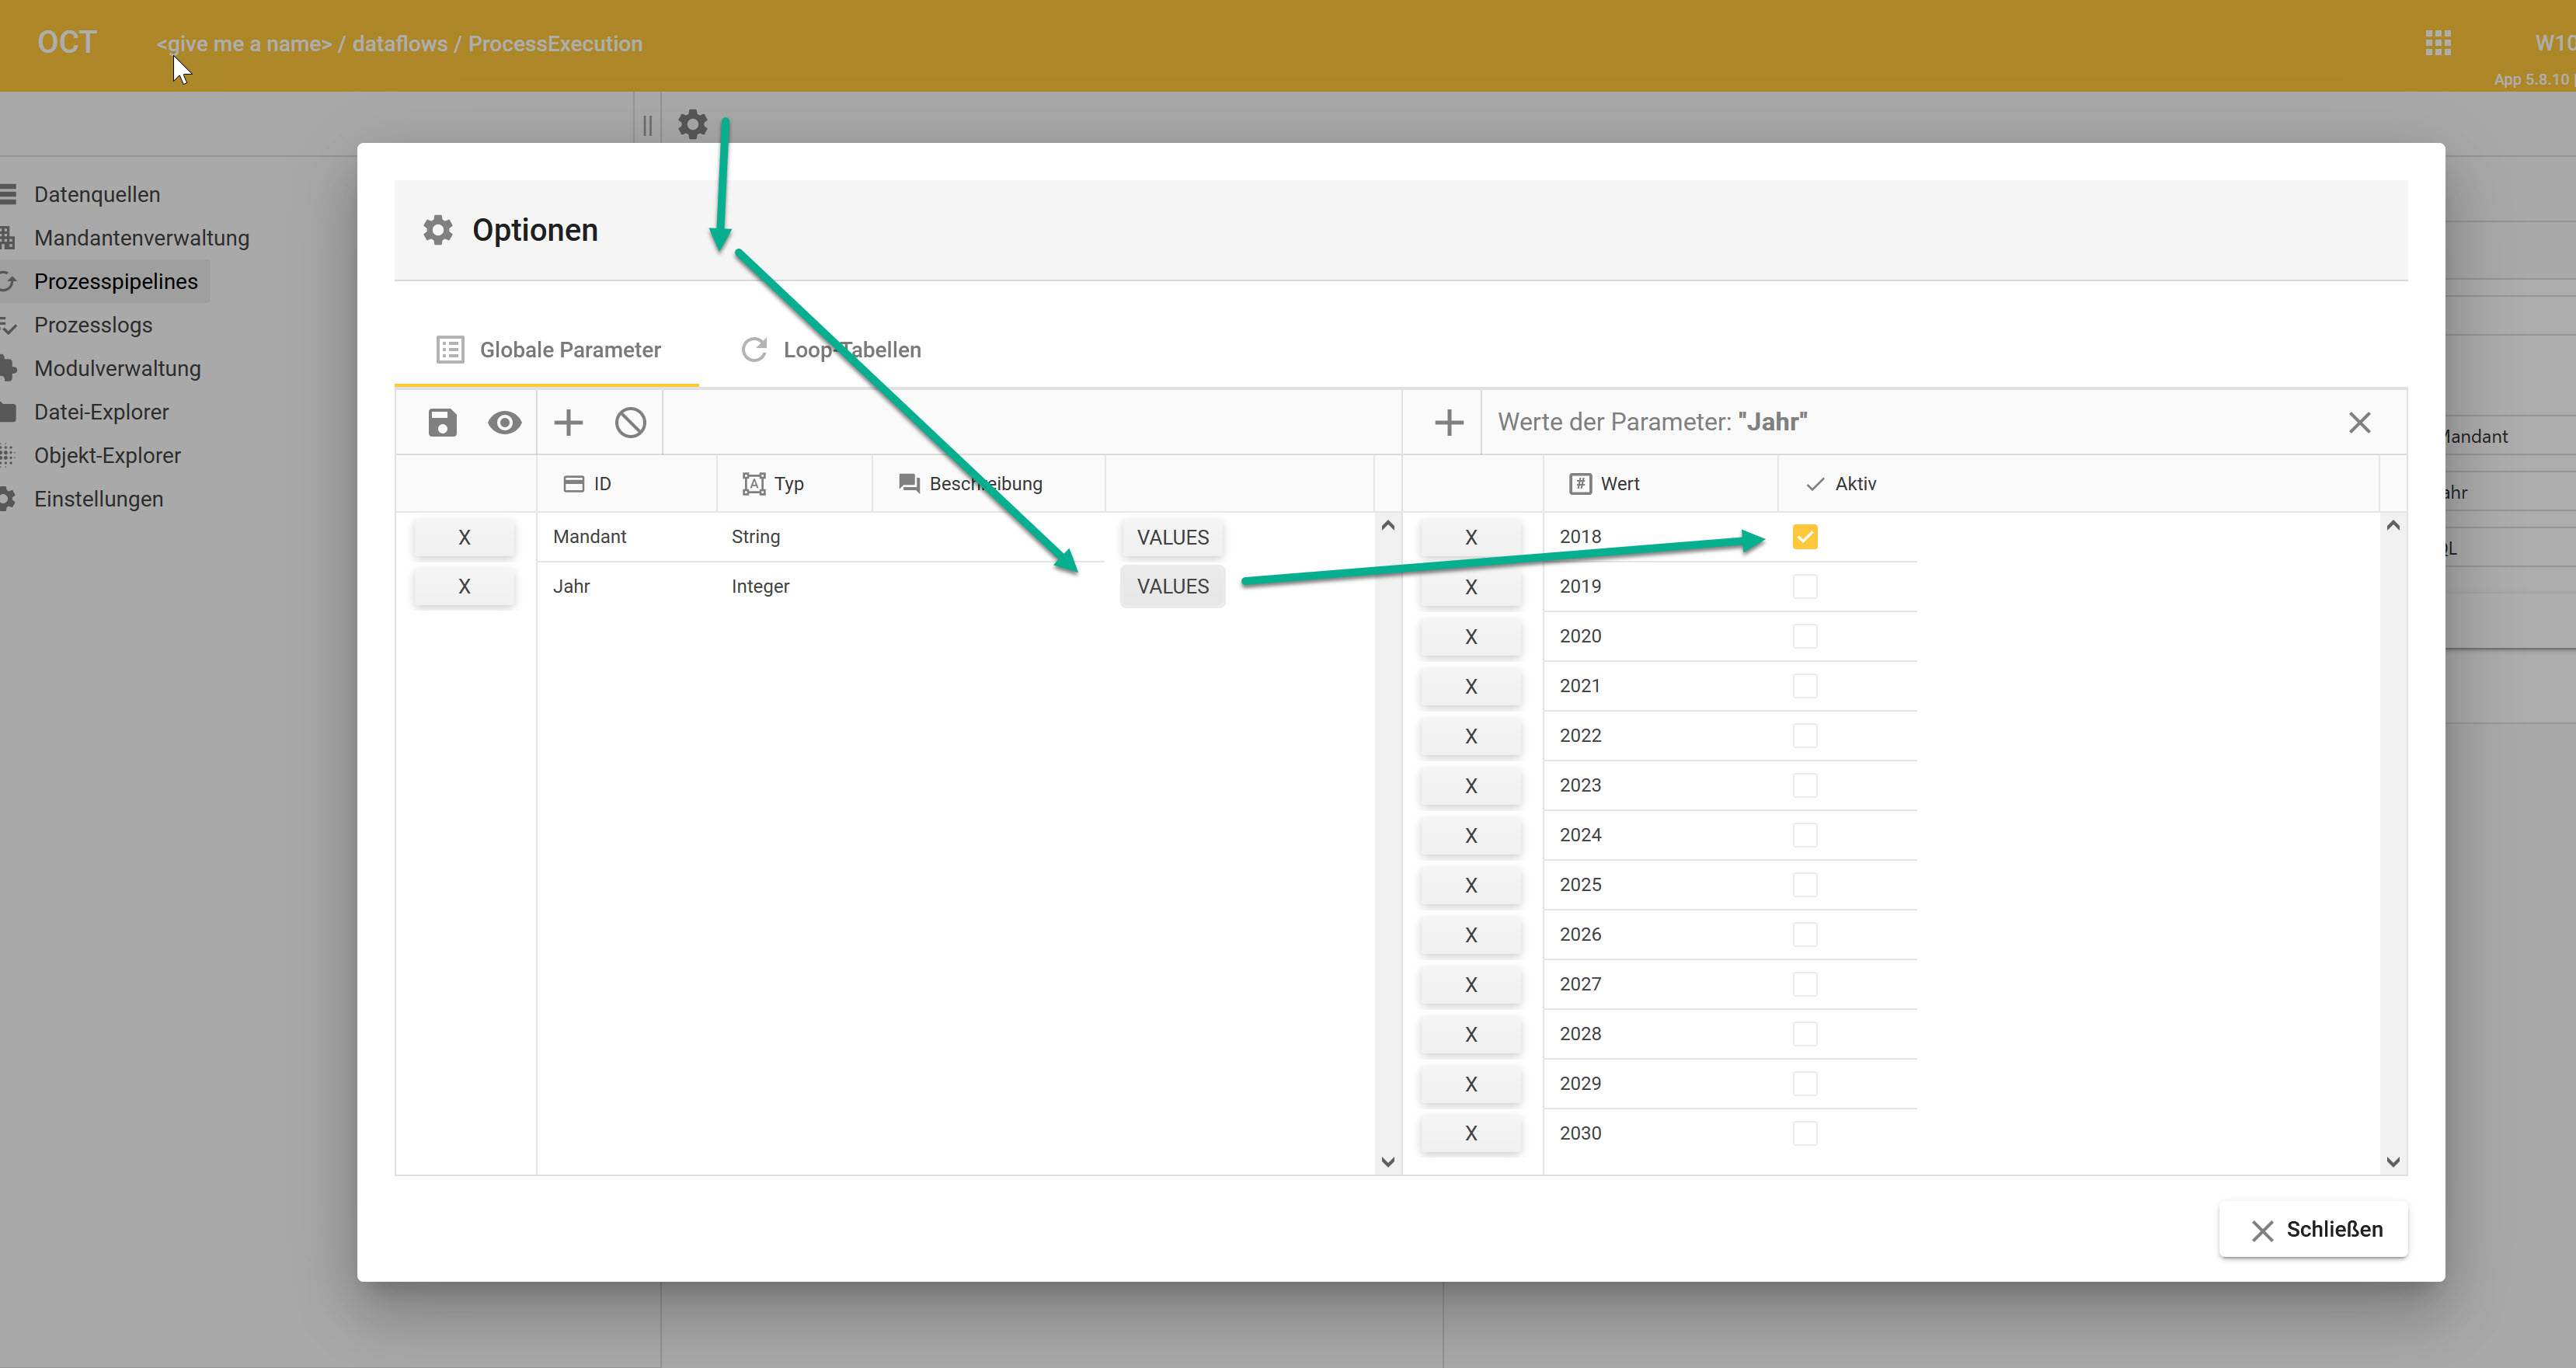Click the cancel circle-slash icon
Image resolution: width=2576 pixels, height=1368 pixels.
click(630, 423)
